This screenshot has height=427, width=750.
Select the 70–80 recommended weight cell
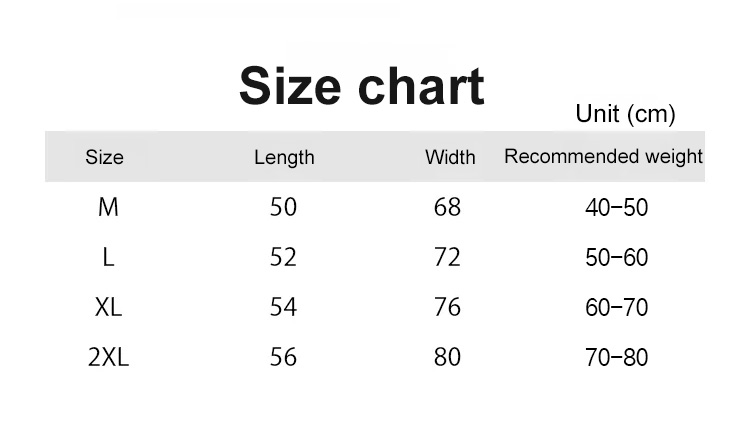(x=616, y=358)
